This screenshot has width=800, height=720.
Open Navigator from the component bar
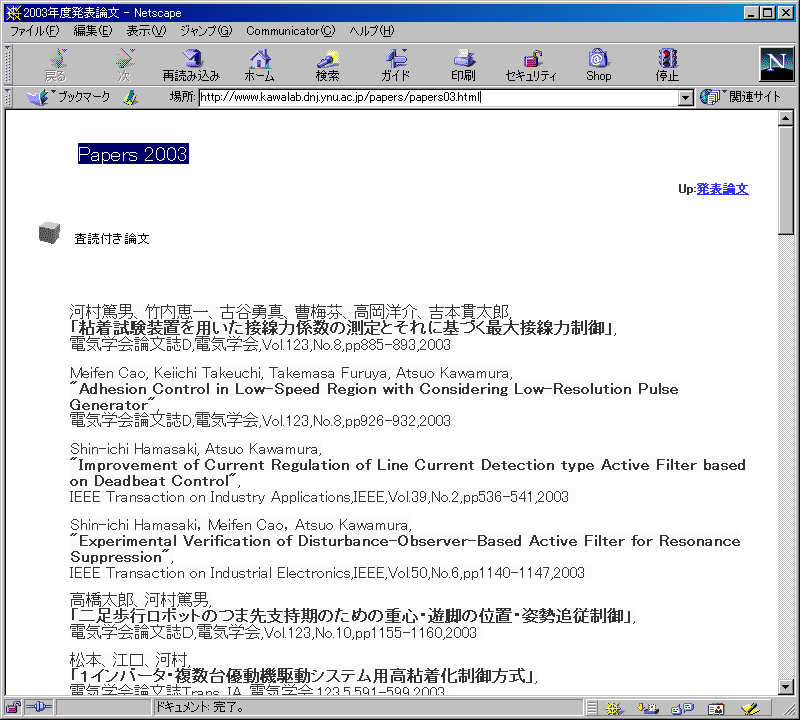click(x=614, y=708)
